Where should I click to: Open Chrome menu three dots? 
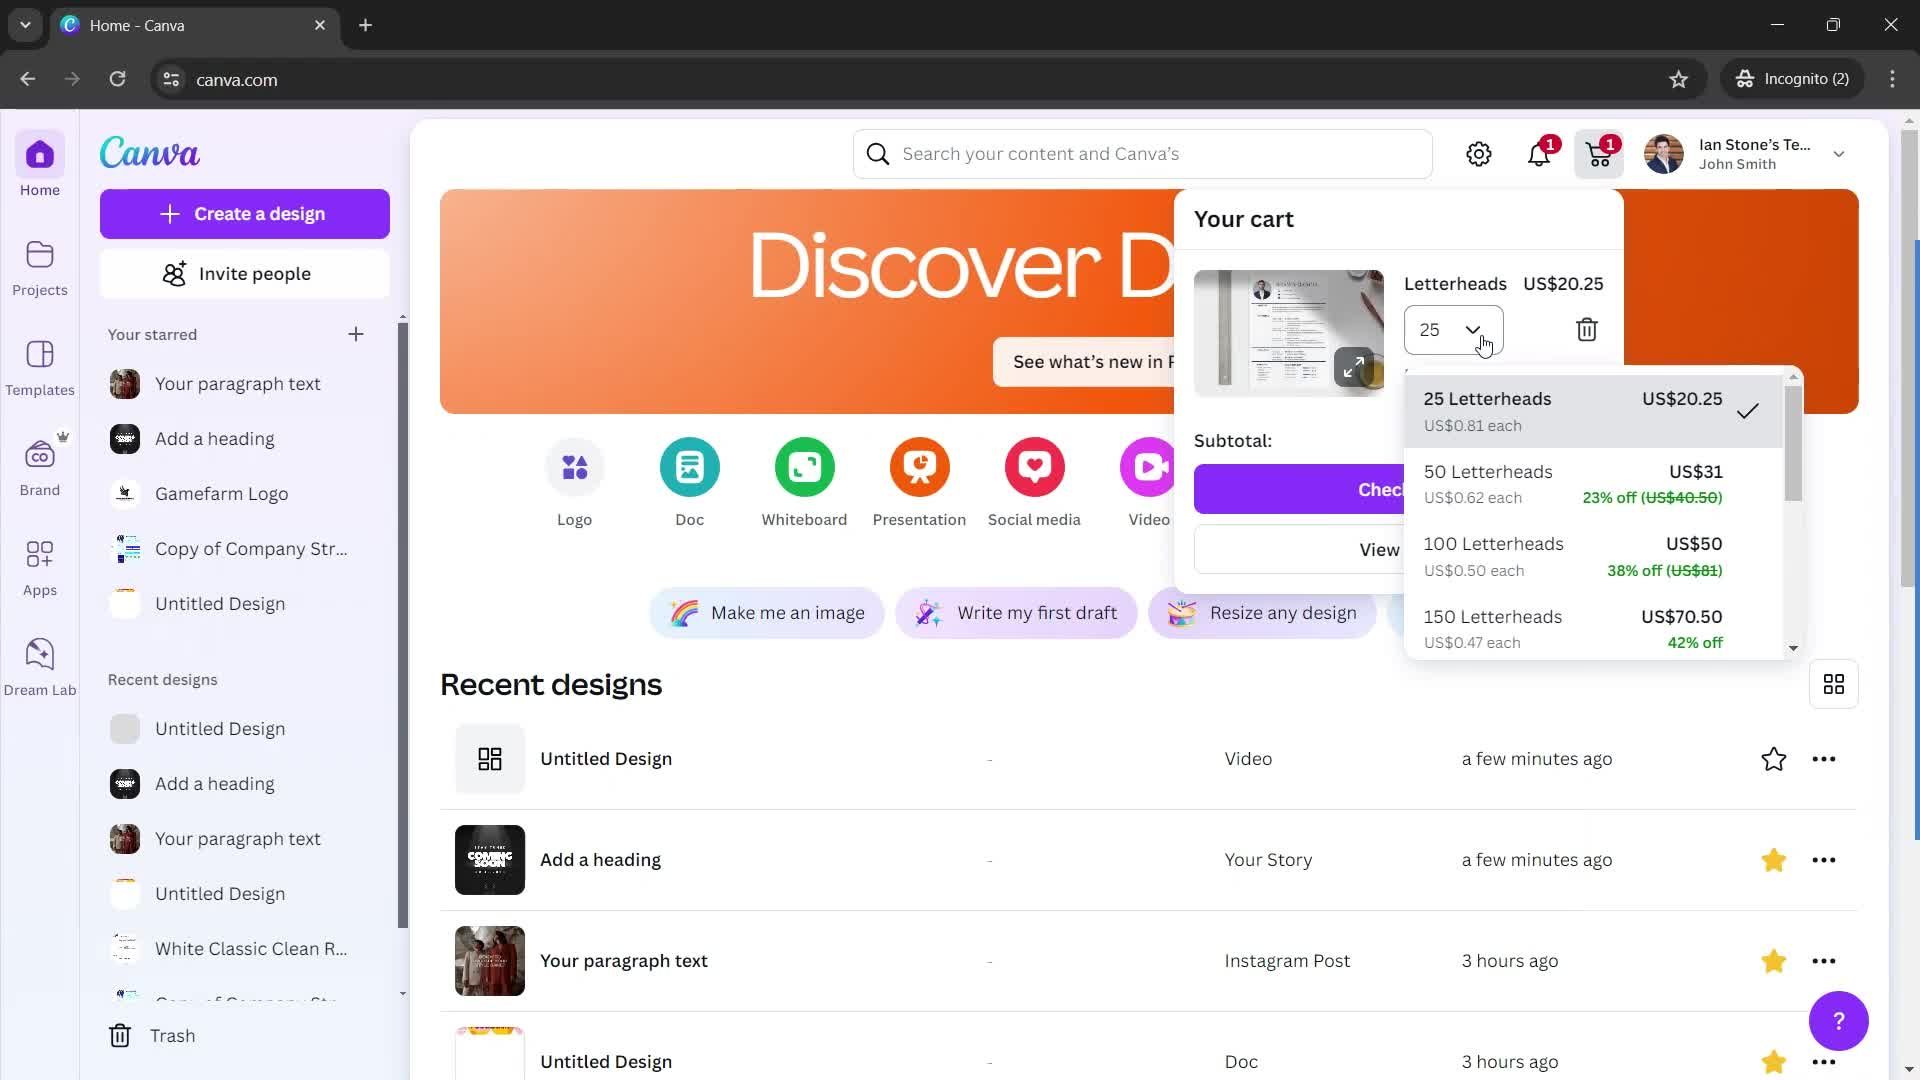[x=1893, y=79]
